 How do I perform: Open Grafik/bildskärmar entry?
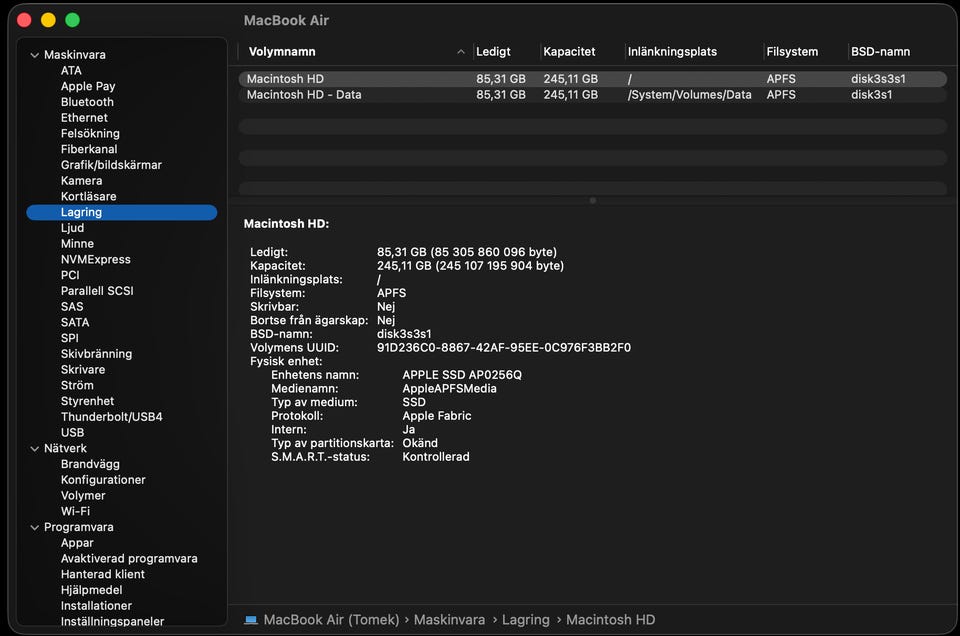point(111,165)
